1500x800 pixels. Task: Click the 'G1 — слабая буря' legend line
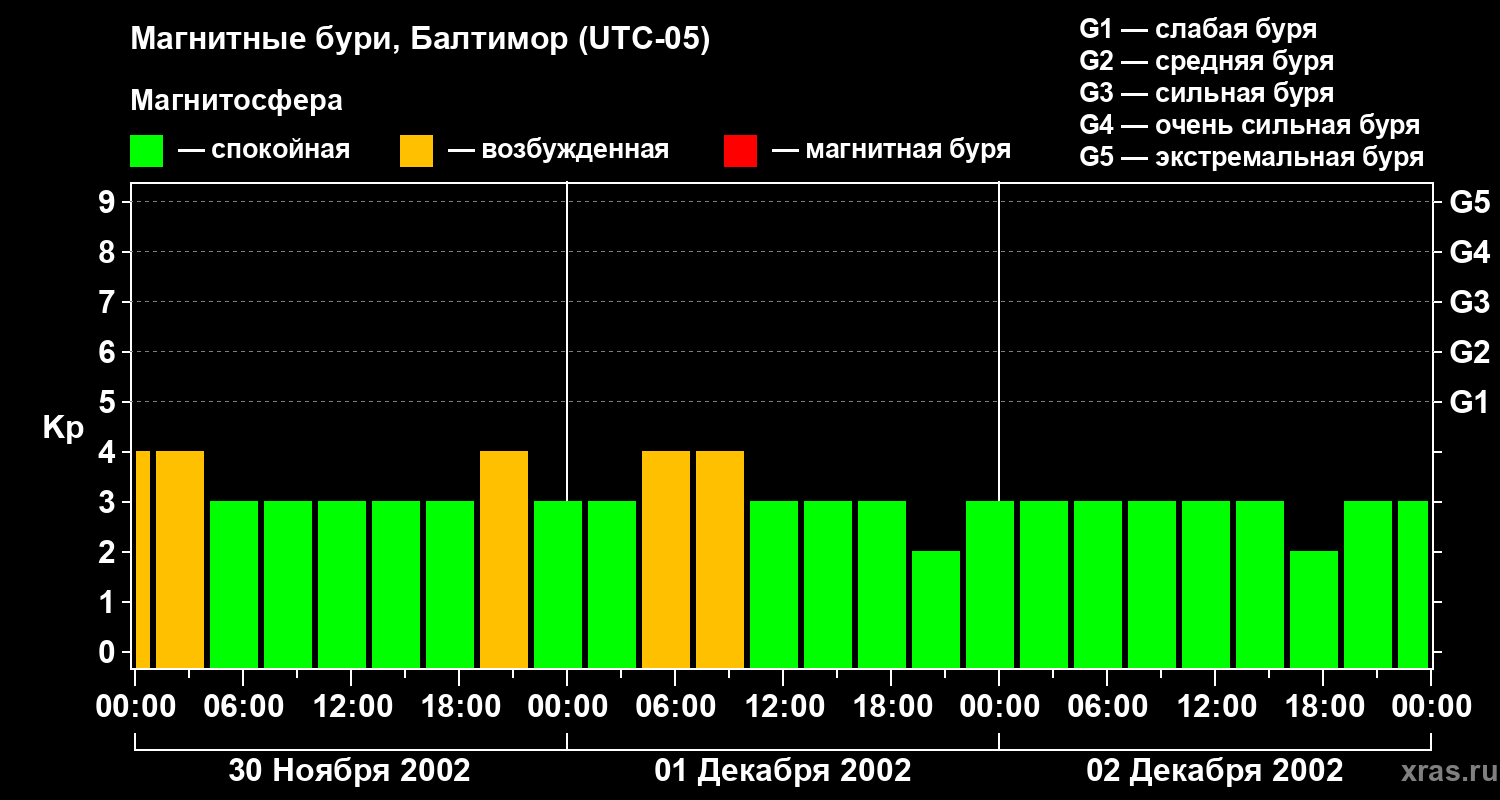click(1198, 29)
